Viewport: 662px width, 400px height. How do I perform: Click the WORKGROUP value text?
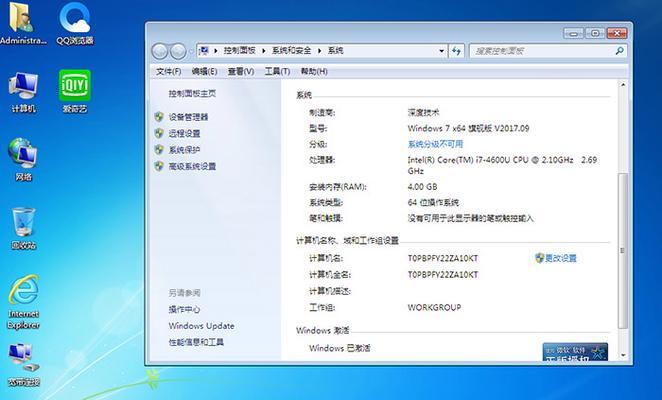pyautogui.click(x=434, y=307)
